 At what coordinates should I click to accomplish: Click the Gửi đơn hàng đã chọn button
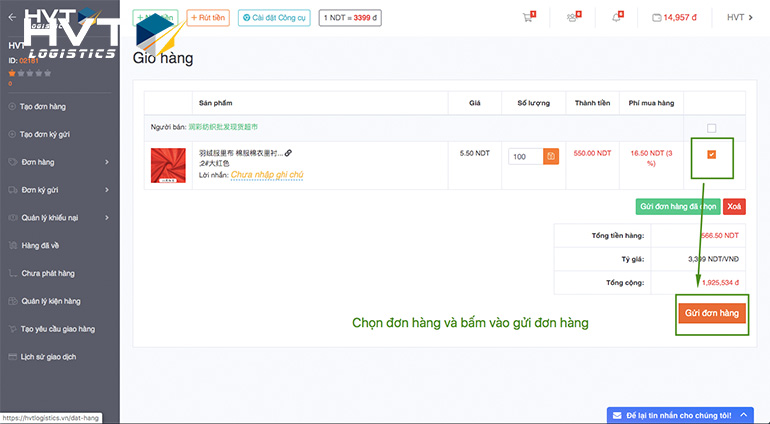678,206
